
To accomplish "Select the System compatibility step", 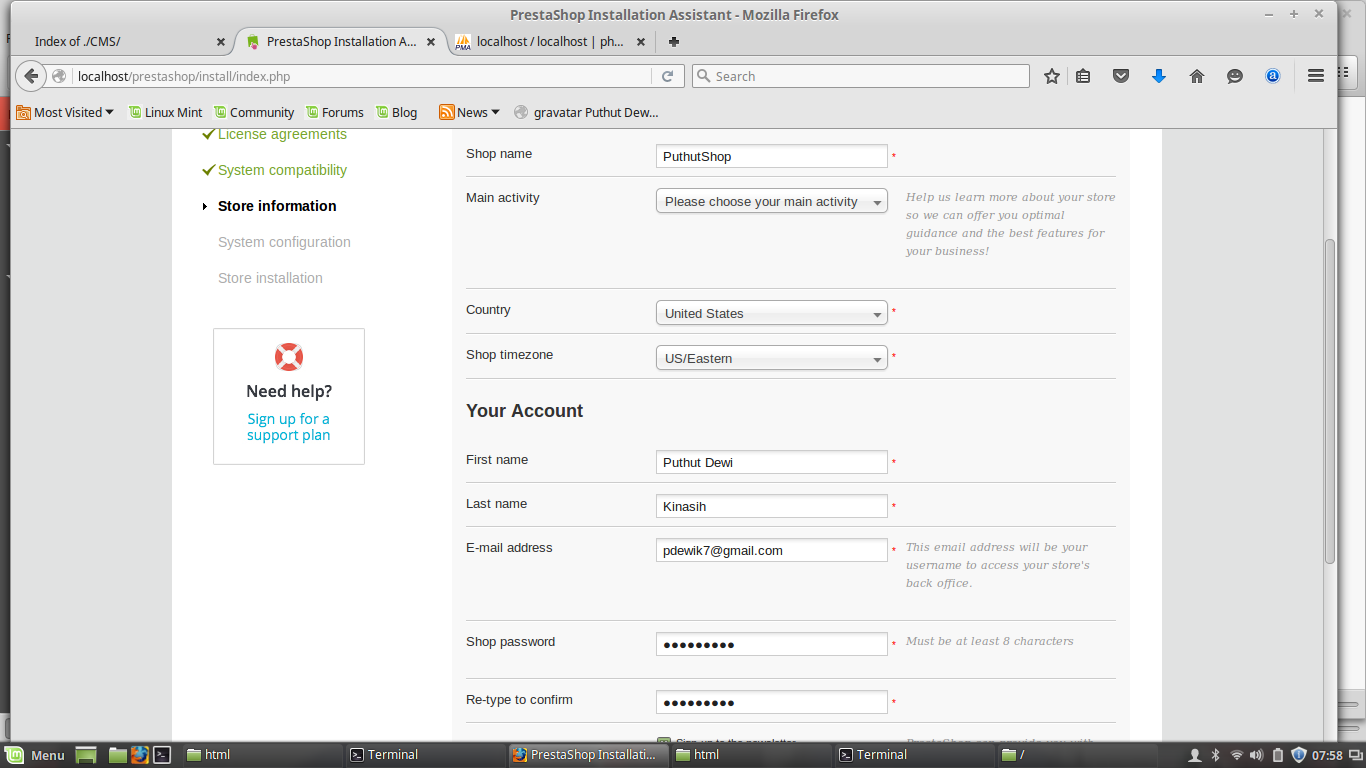I will tap(282, 170).
